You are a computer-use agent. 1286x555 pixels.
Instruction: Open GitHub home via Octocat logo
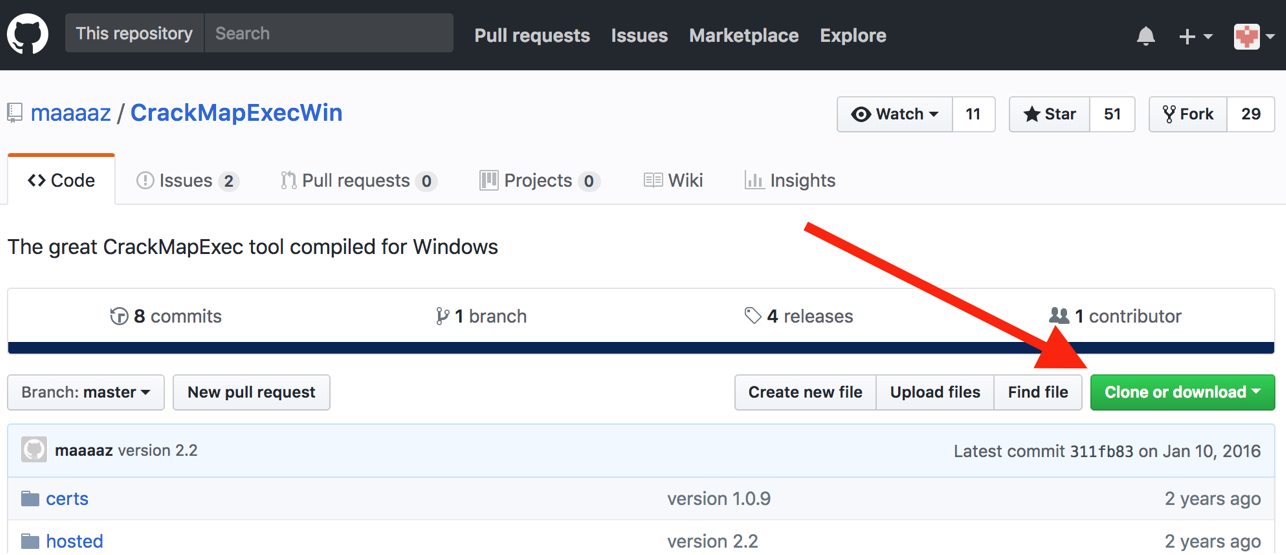pyautogui.click(x=28, y=34)
